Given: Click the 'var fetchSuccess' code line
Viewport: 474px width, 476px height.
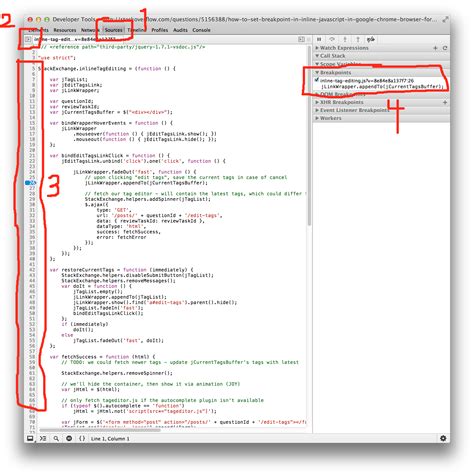Looking at the screenshot, I should point(102,357).
